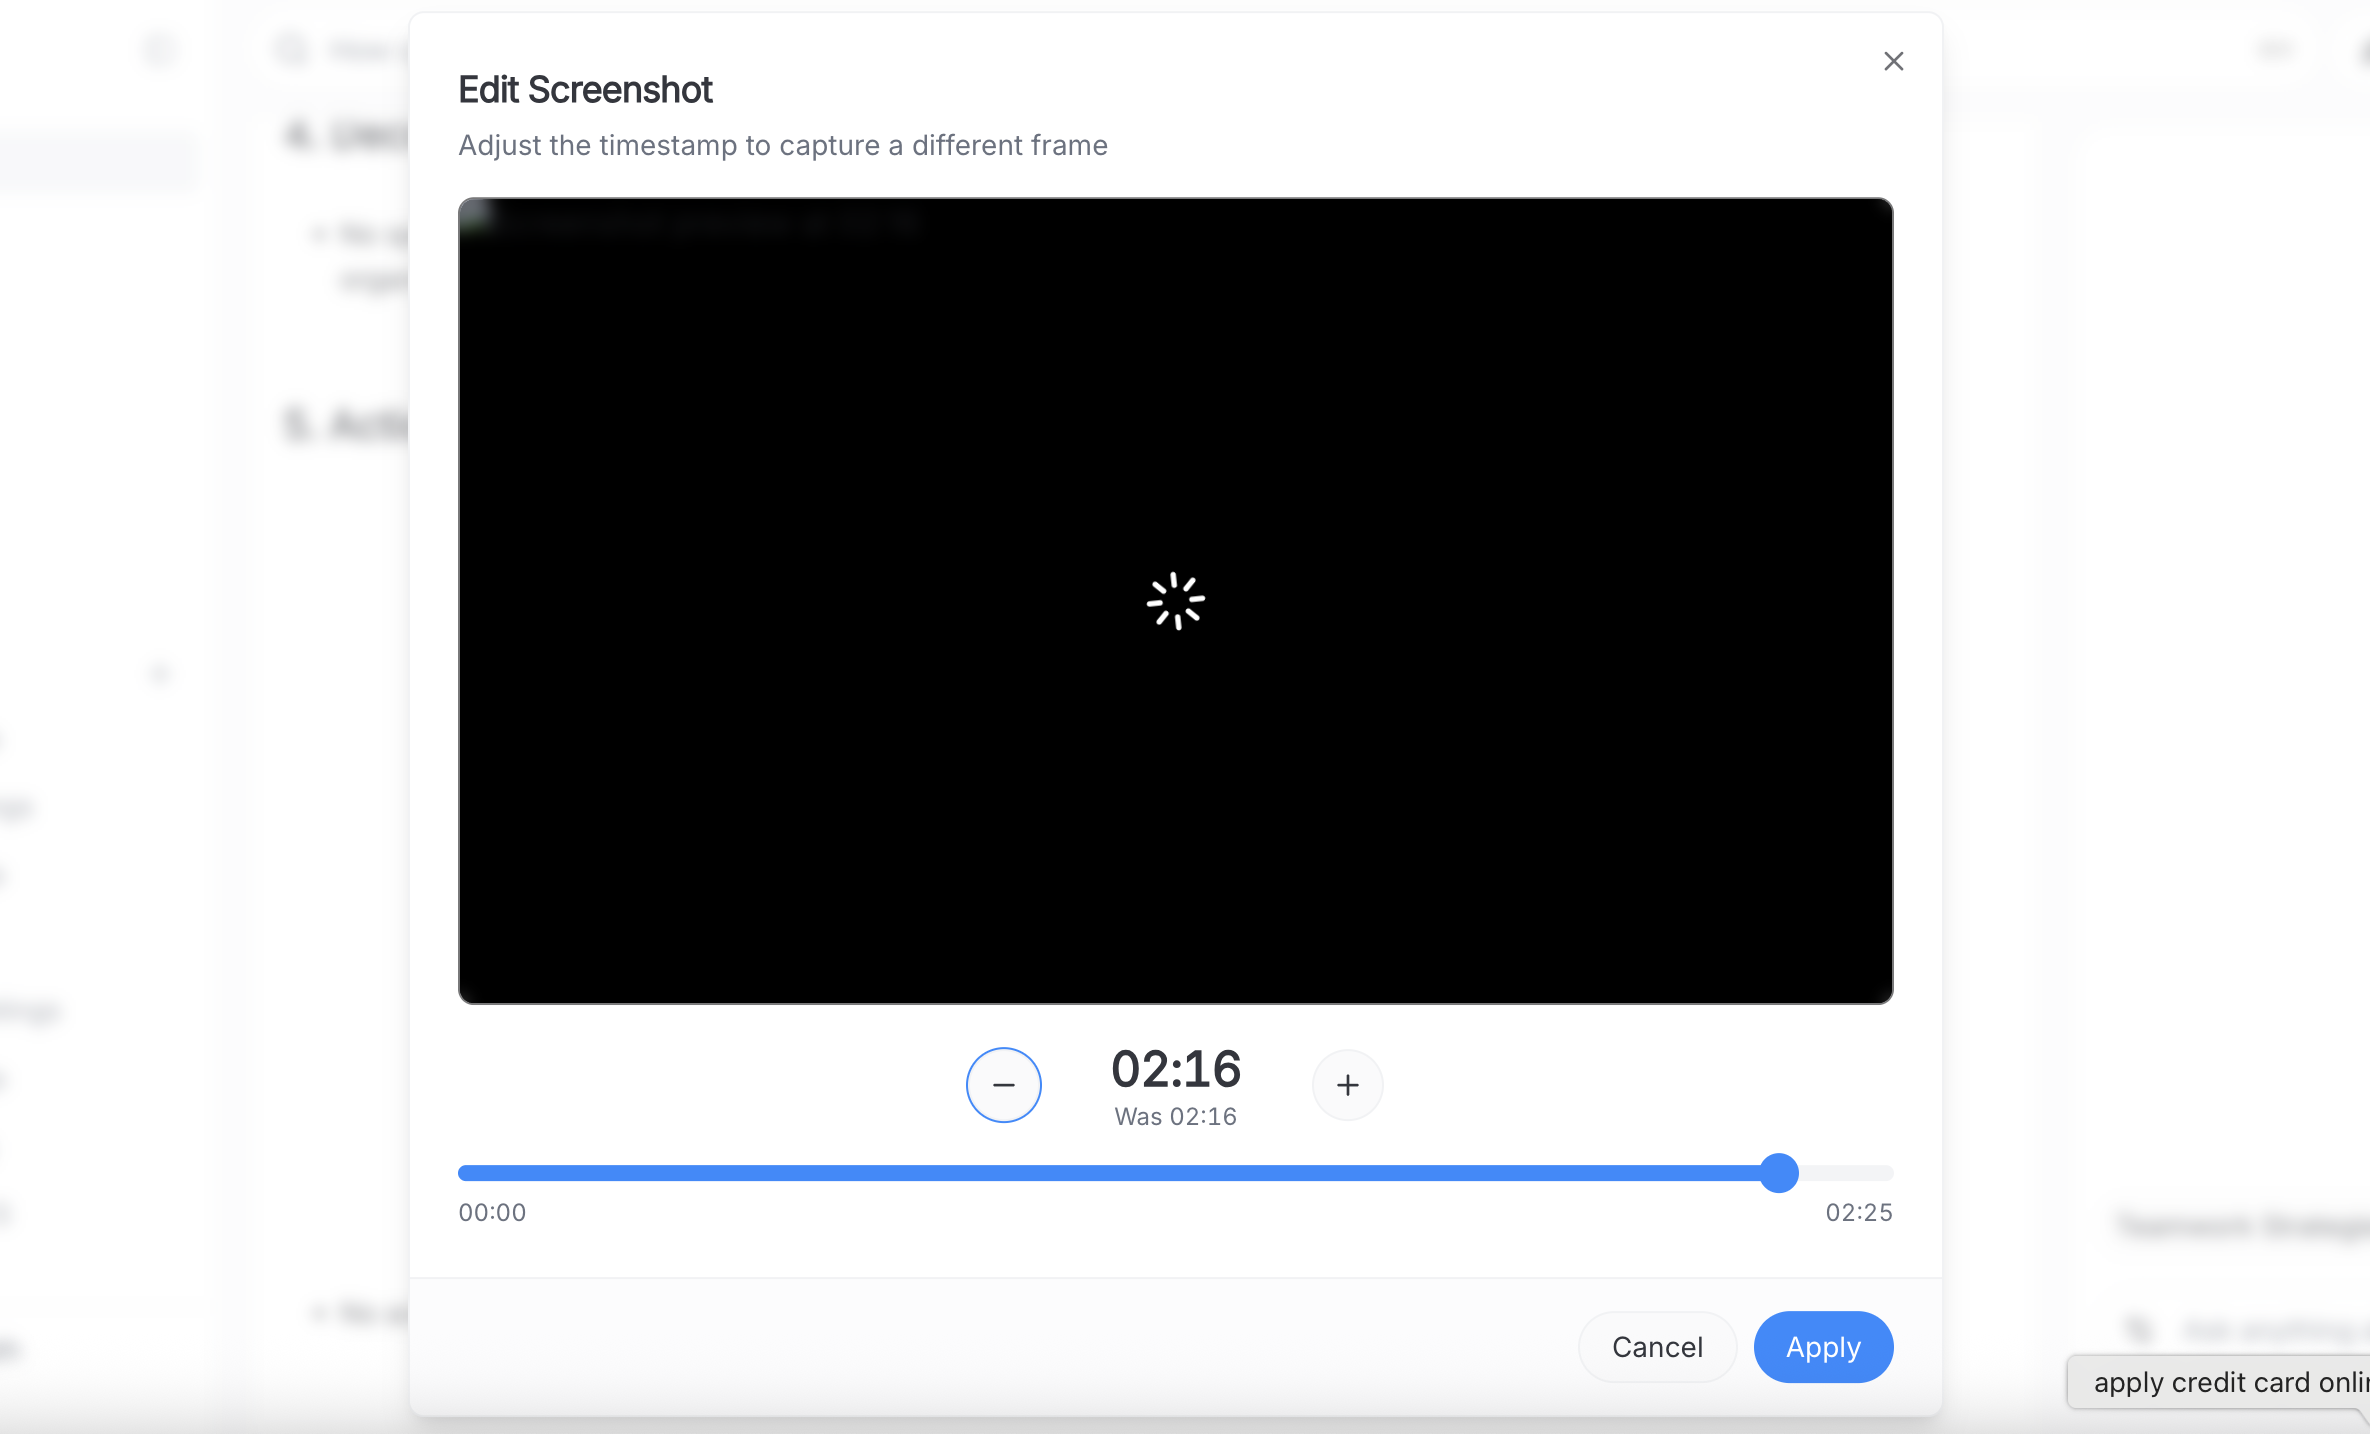The height and width of the screenshot is (1434, 2370).
Task: Apply the new screenshot frame
Action: point(1822,1347)
